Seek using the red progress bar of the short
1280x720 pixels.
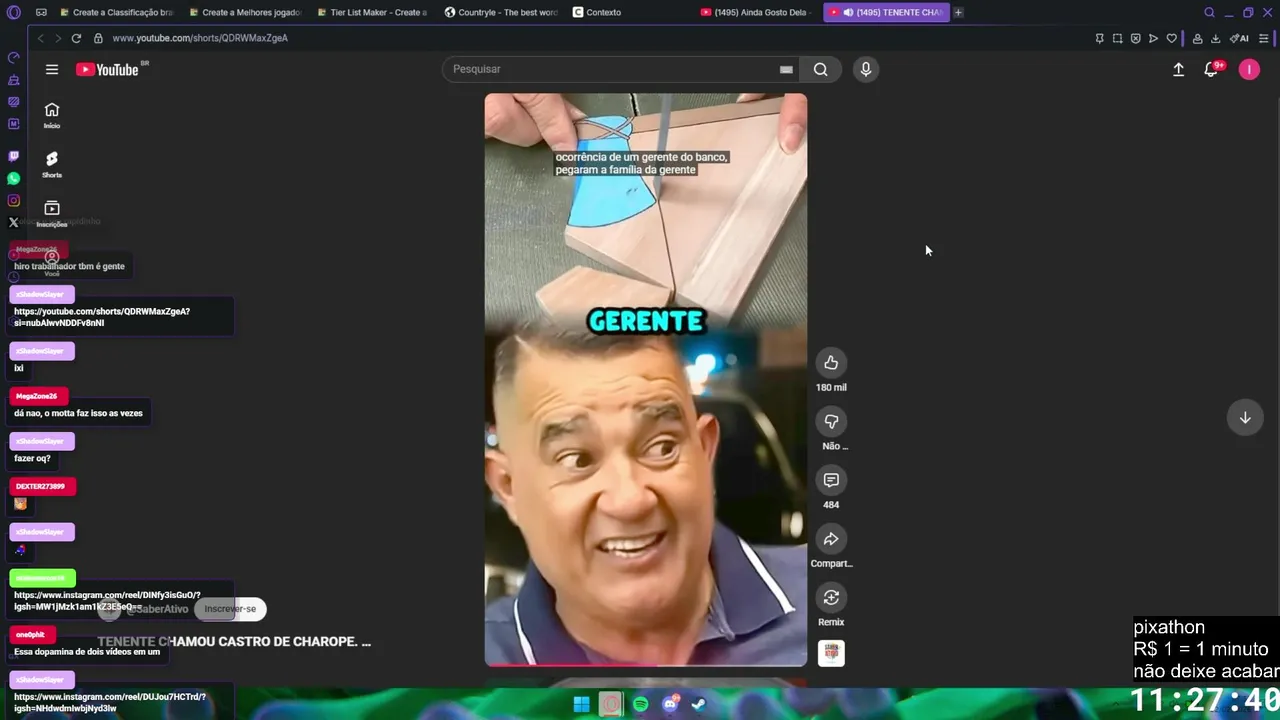(x=646, y=664)
